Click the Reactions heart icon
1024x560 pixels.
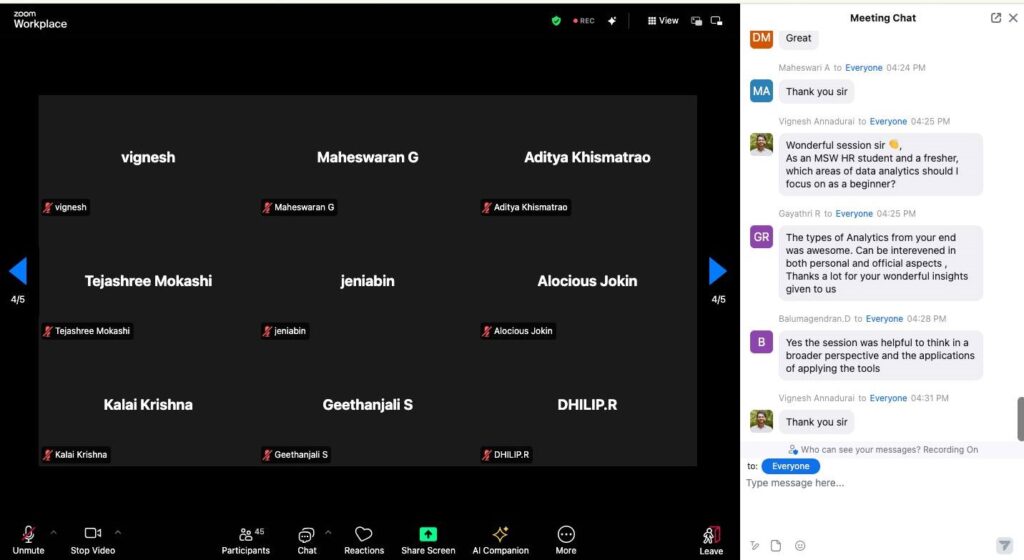364,540
